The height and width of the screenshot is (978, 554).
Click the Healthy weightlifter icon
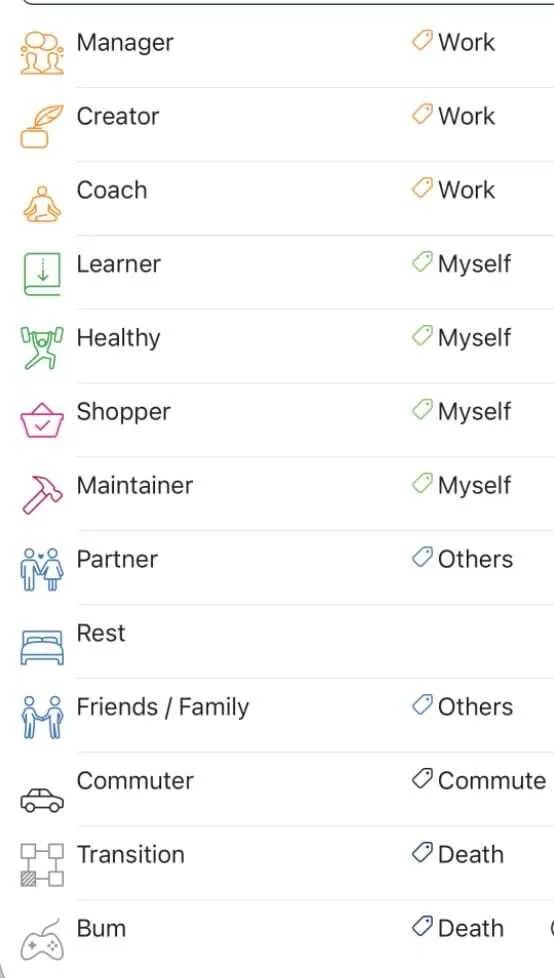[42, 348]
